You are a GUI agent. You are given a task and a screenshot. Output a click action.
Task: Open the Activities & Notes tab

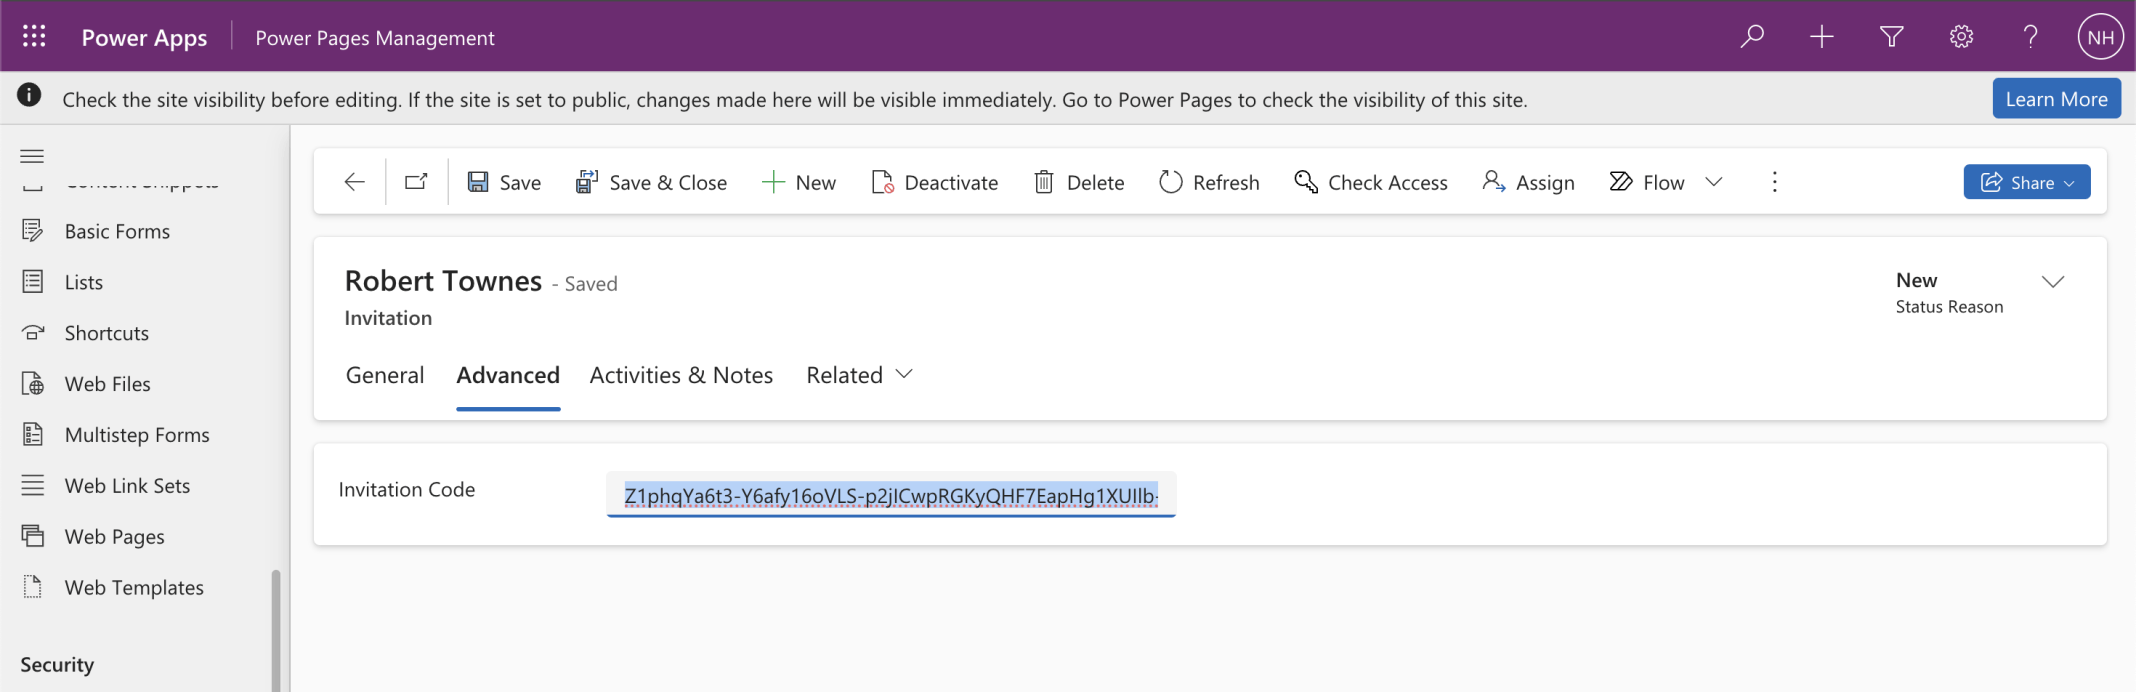point(681,375)
